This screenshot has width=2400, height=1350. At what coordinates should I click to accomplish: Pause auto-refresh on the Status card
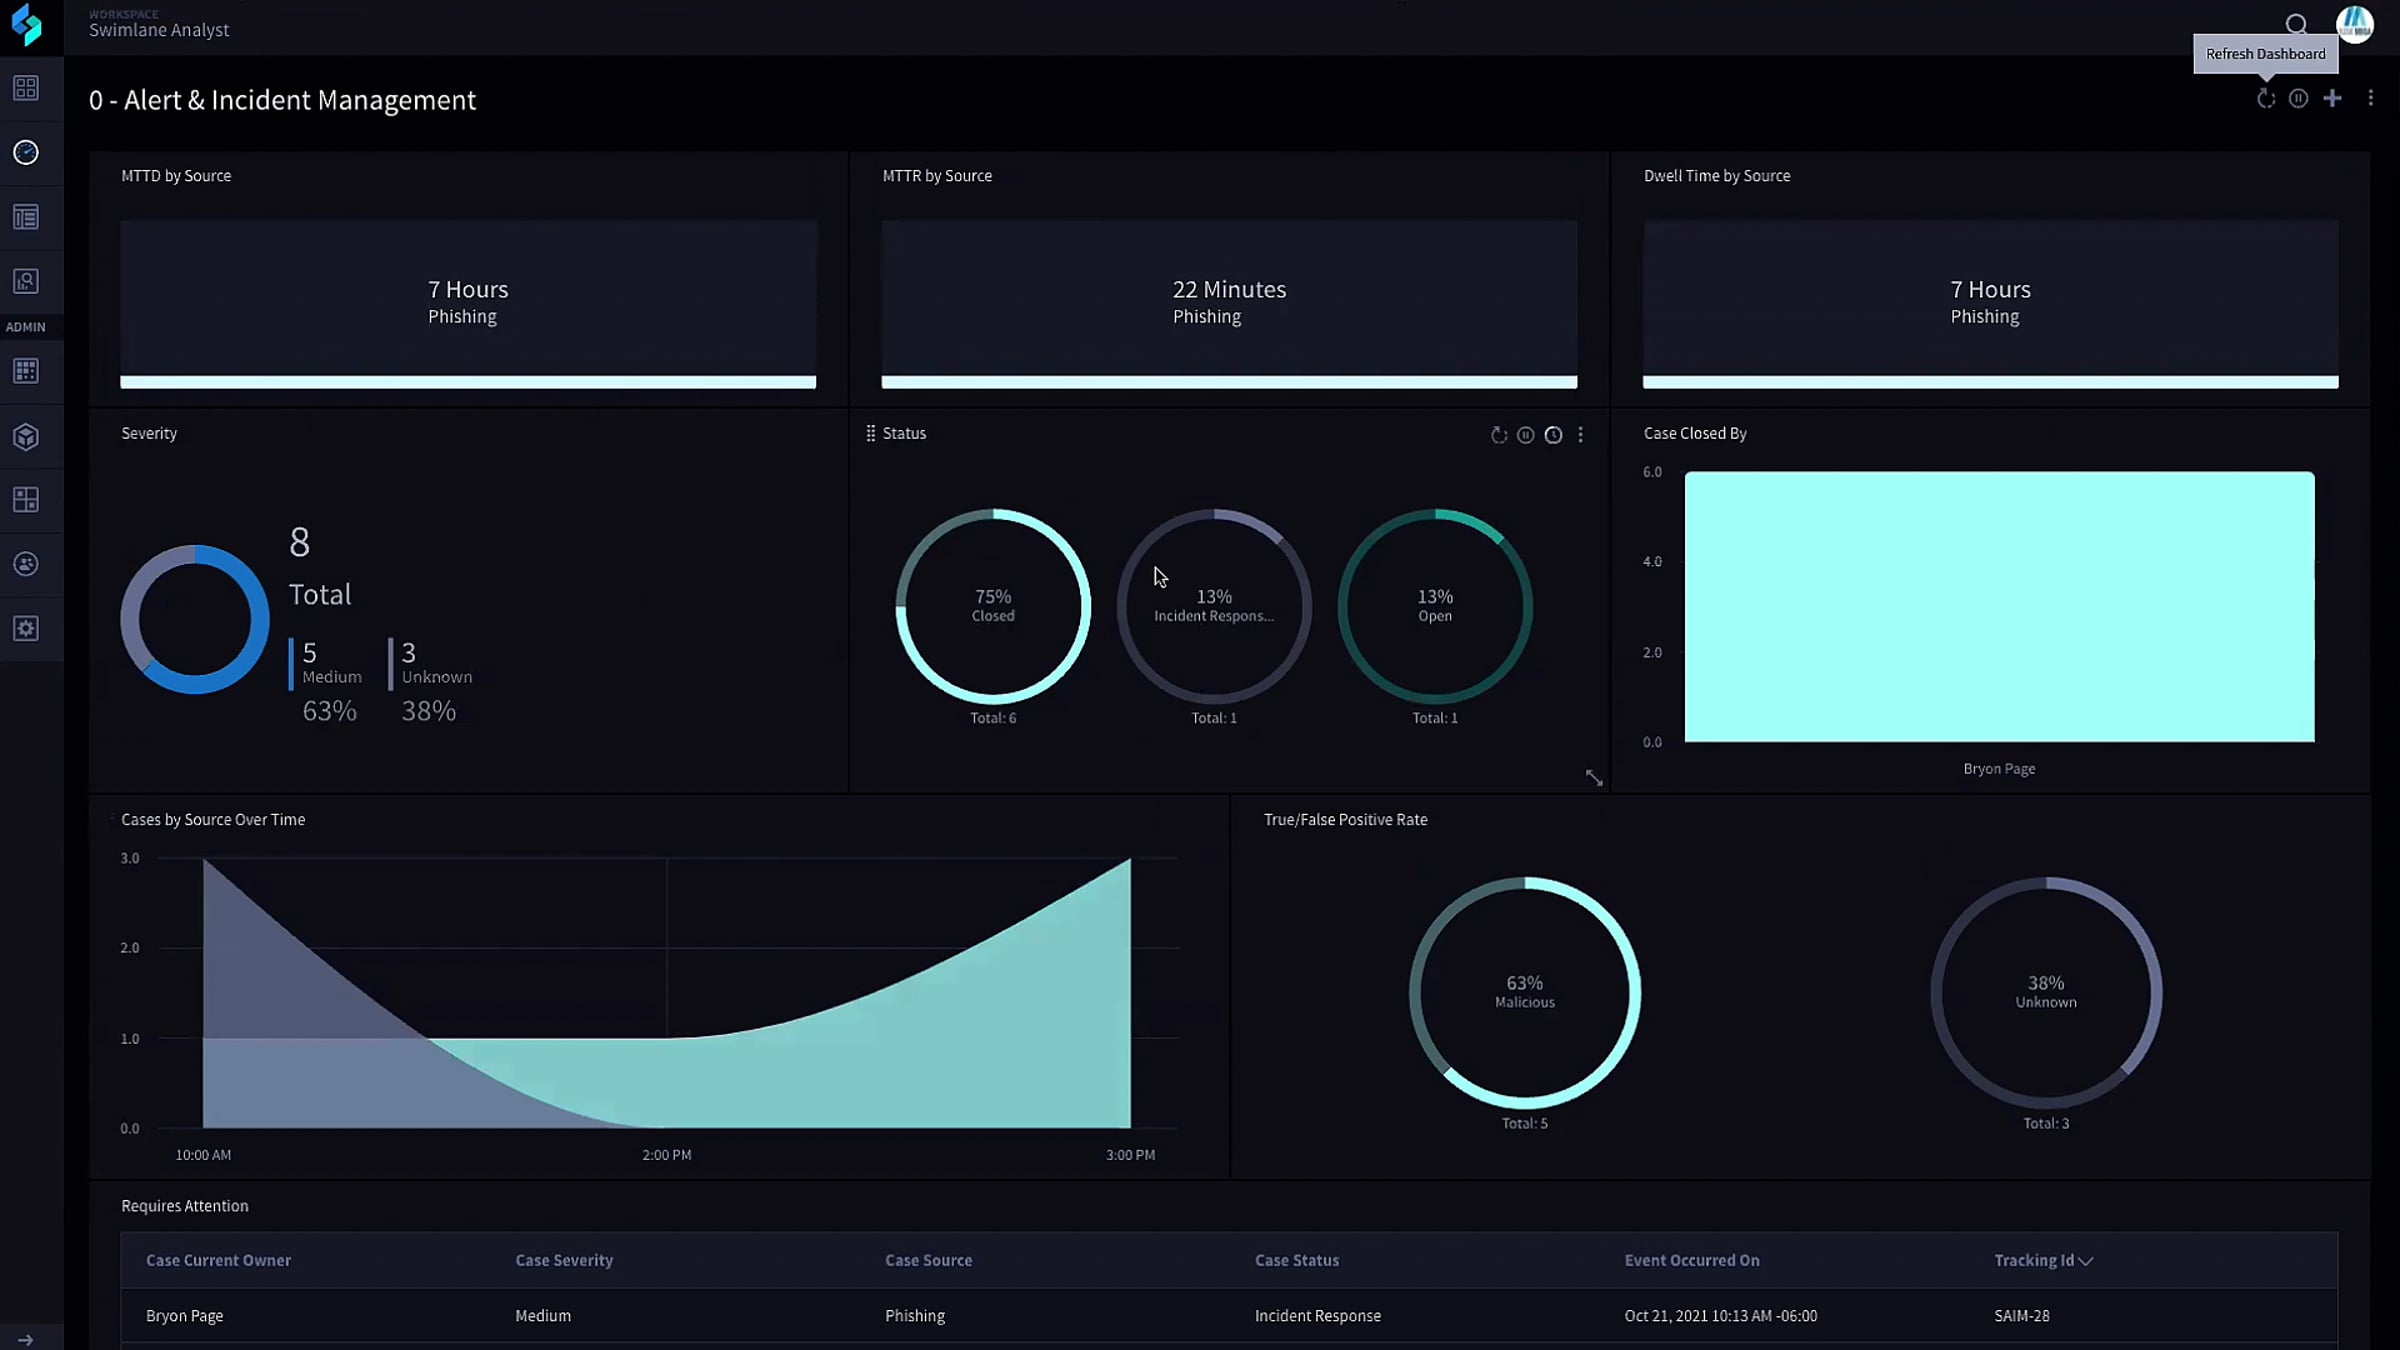point(1525,435)
